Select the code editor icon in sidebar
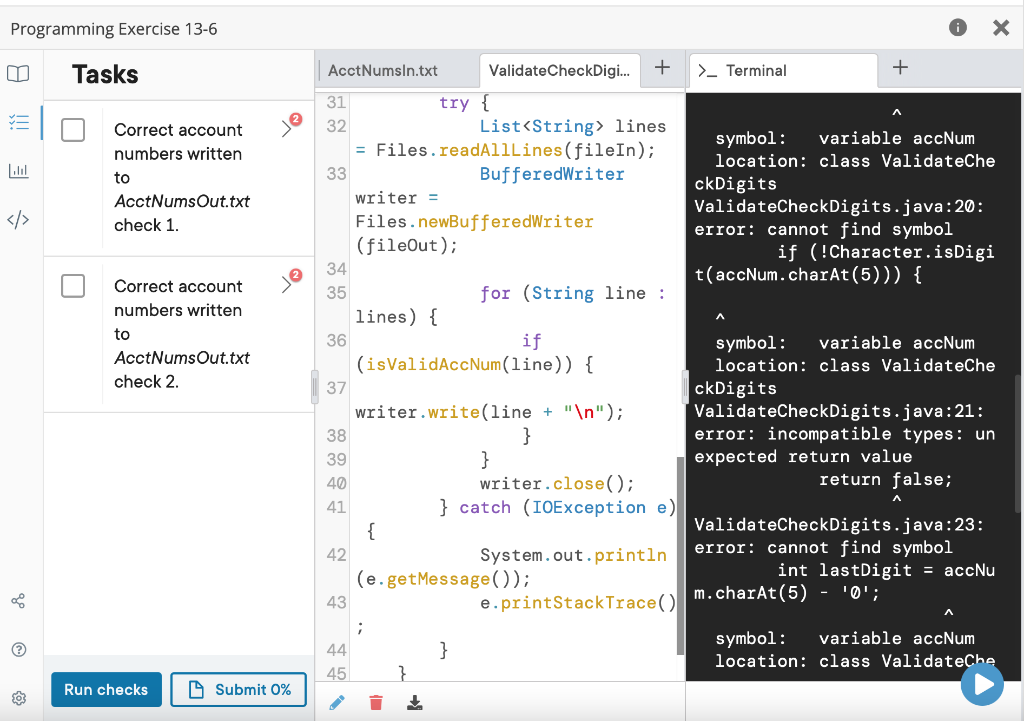The width and height of the screenshot is (1024, 721). coord(19,219)
